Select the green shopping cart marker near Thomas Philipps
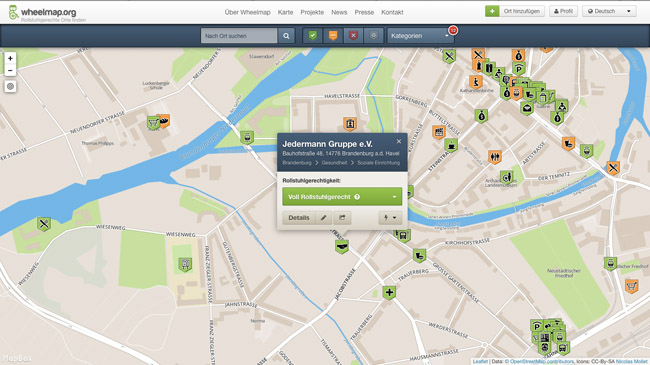This screenshot has width=650, height=365. click(x=153, y=123)
